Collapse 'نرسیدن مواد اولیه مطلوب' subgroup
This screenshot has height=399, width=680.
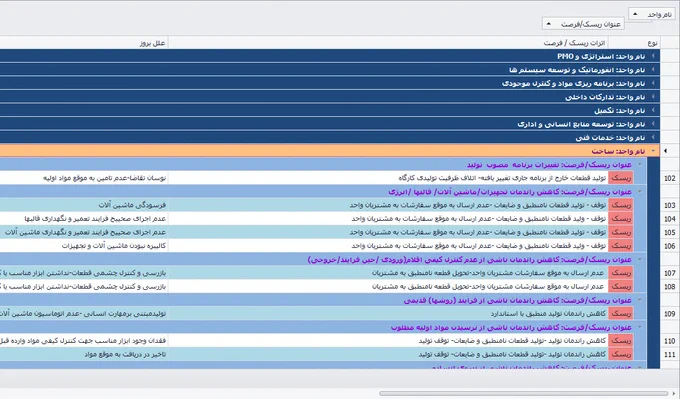[639, 327]
